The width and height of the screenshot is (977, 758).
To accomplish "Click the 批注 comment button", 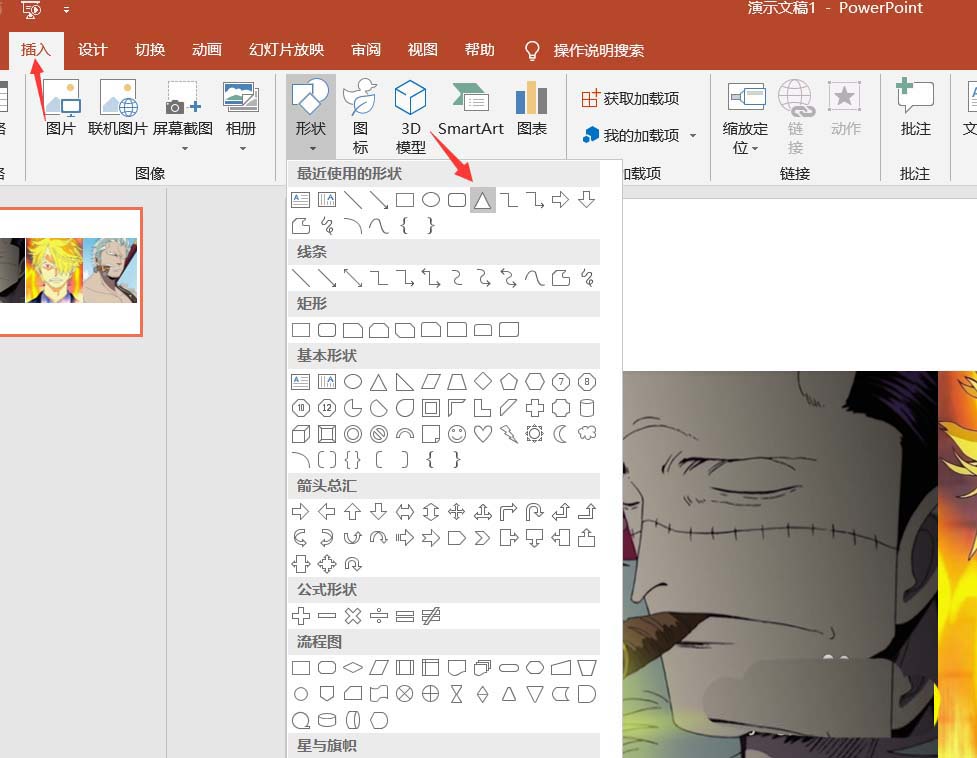I will click(915, 108).
